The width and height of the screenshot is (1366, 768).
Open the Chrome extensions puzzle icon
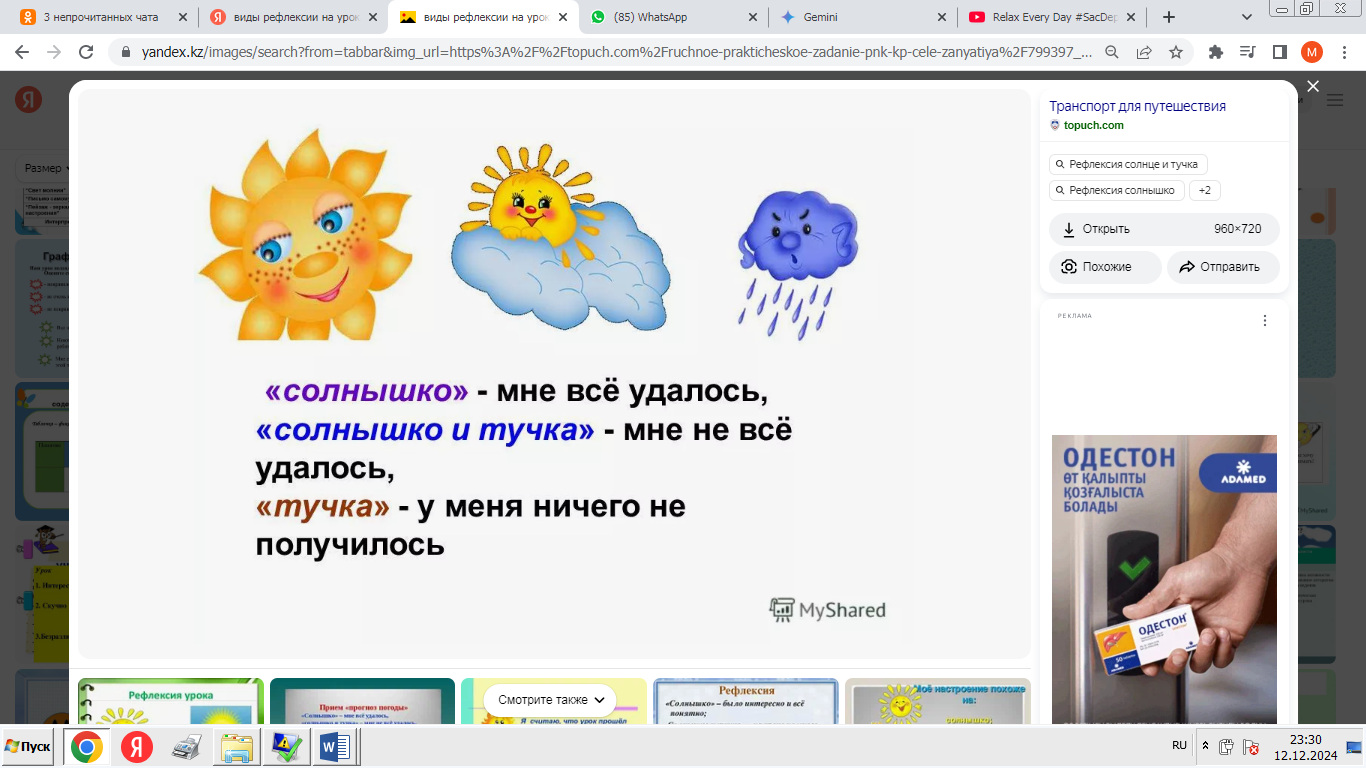point(1216,52)
